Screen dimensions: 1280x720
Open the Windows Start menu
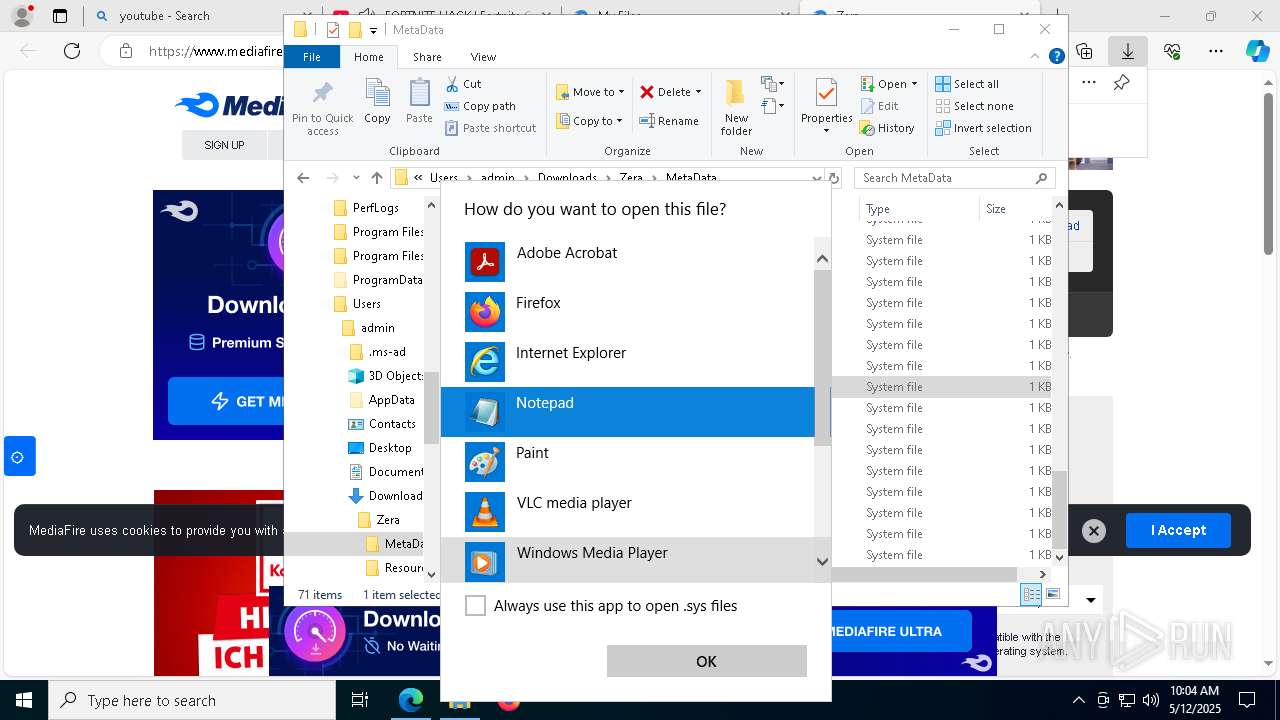[23, 700]
